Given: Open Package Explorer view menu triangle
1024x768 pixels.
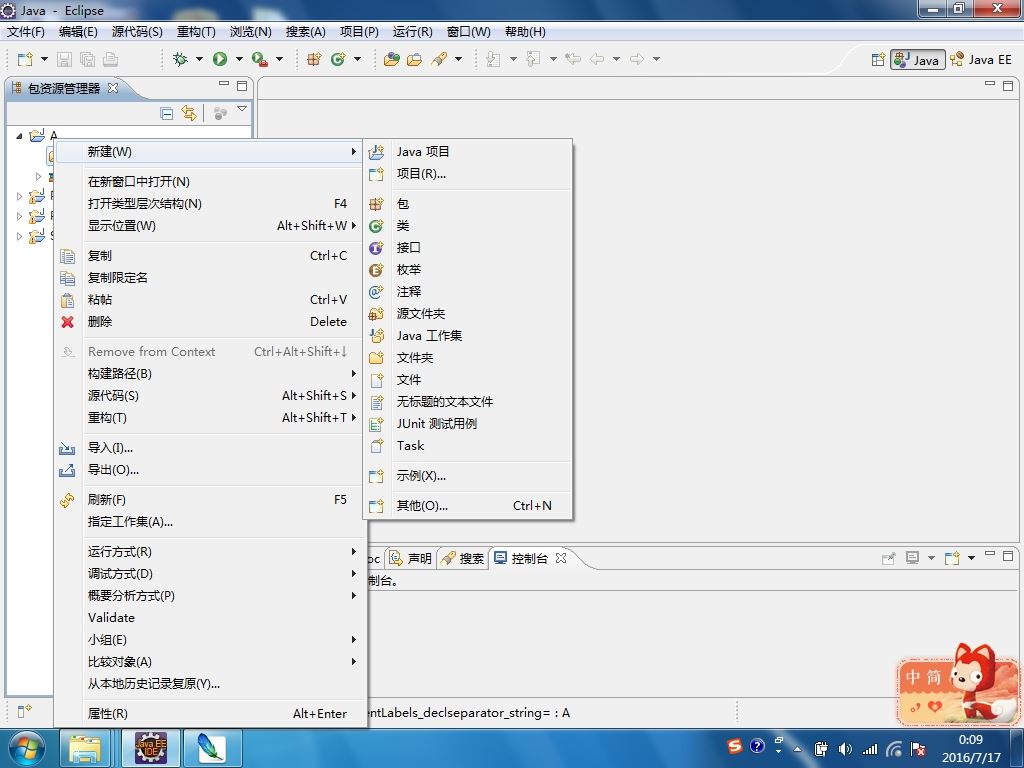Looking at the screenshot, I should (x=242, y=109).
